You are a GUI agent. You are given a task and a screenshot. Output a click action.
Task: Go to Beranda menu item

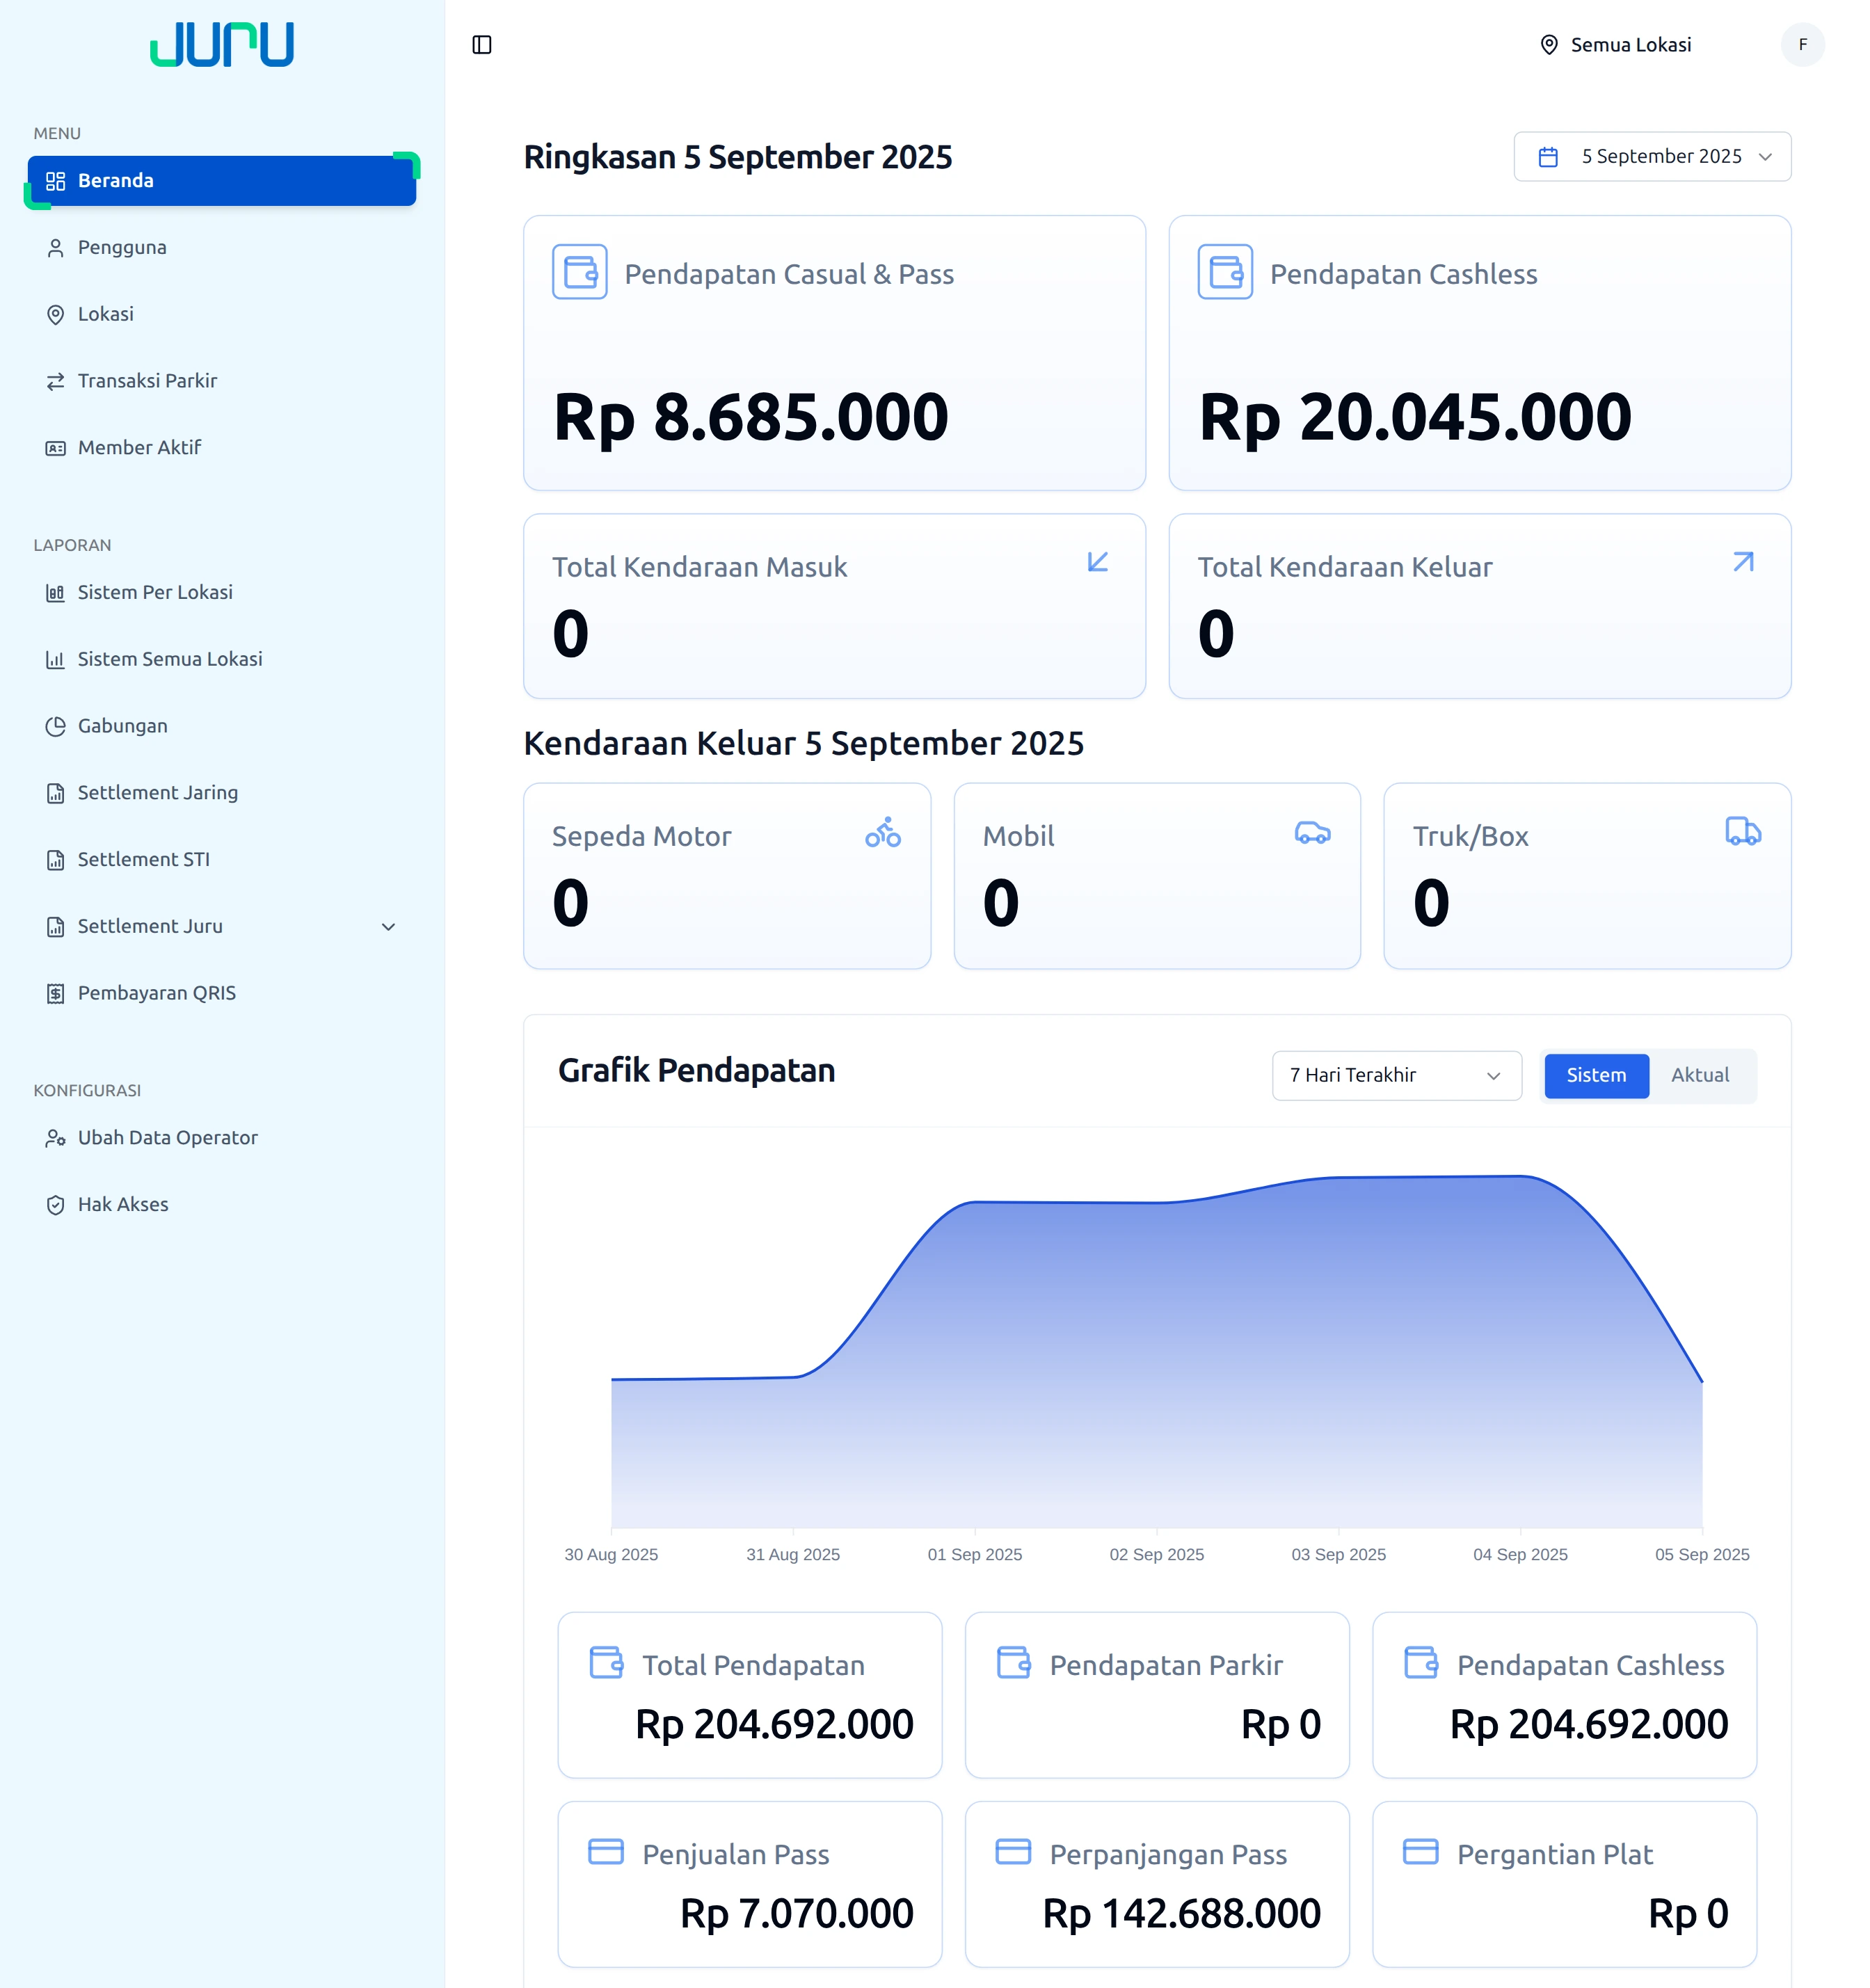click(222, 181)
